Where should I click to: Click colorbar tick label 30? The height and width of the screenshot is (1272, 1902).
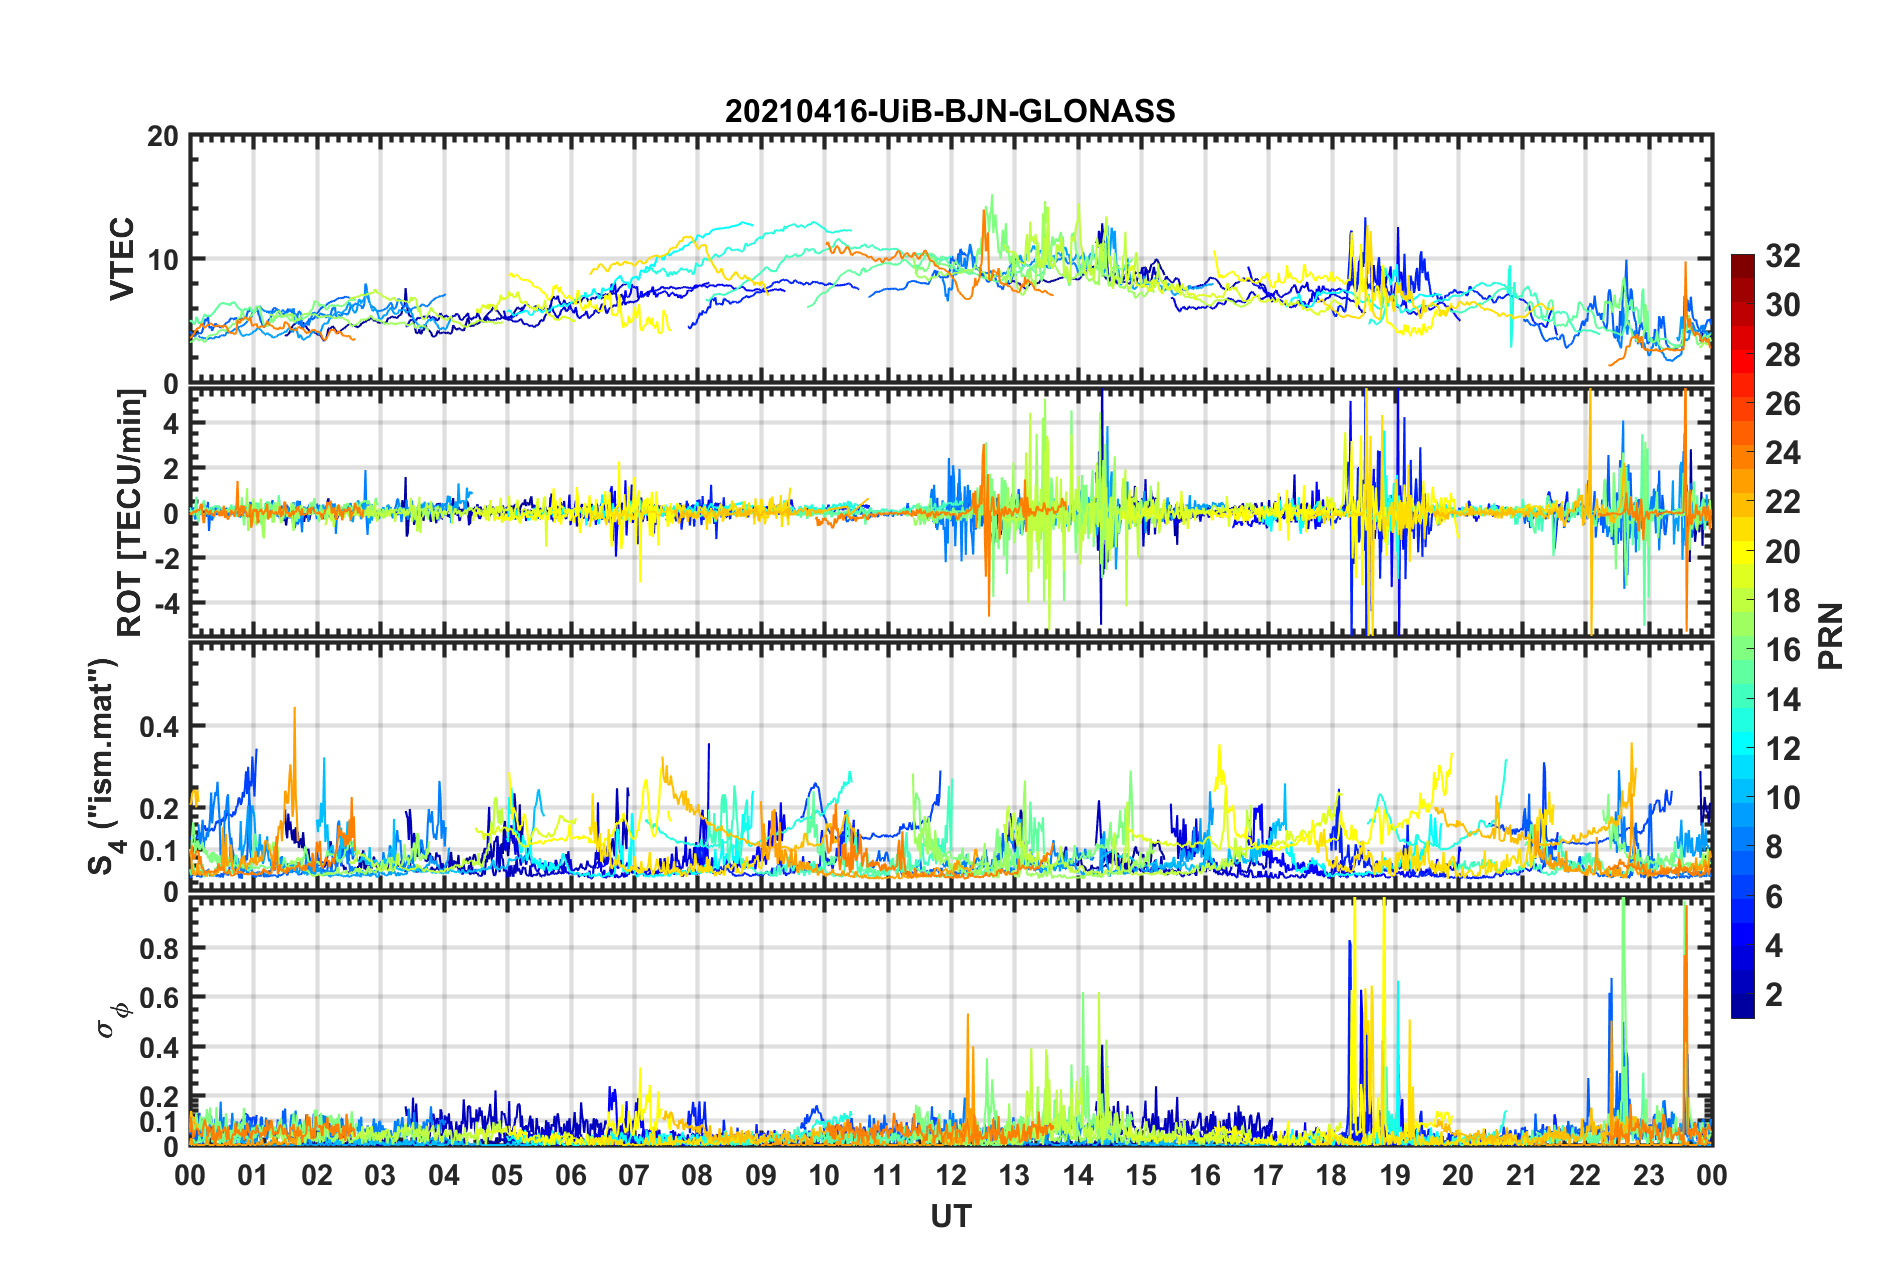coord(1782,305)
